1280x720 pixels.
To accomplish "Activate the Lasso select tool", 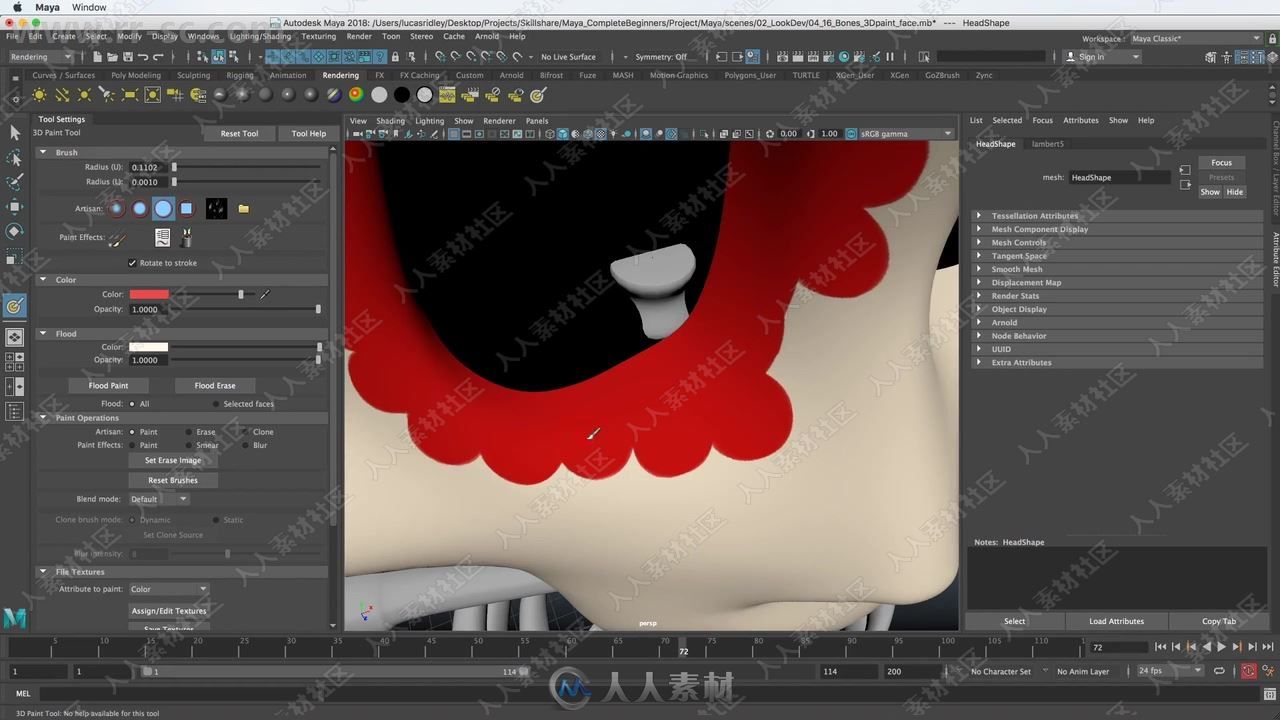I will [14, 157].
